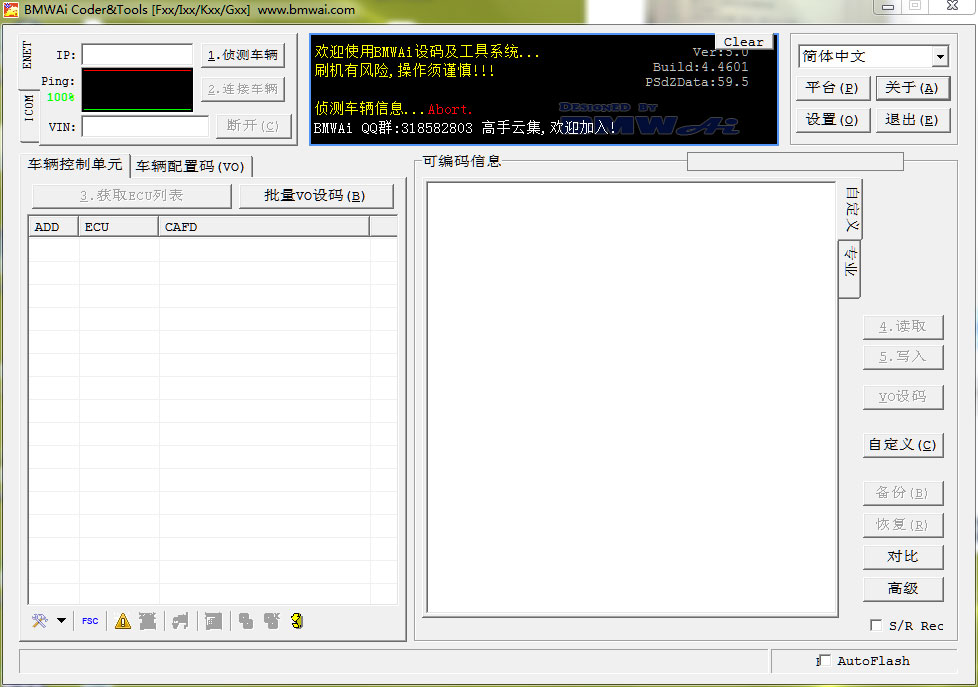Click the 自定义 (C) button
The width and height of the screenshot is (978, 687).
click(903, 445)
